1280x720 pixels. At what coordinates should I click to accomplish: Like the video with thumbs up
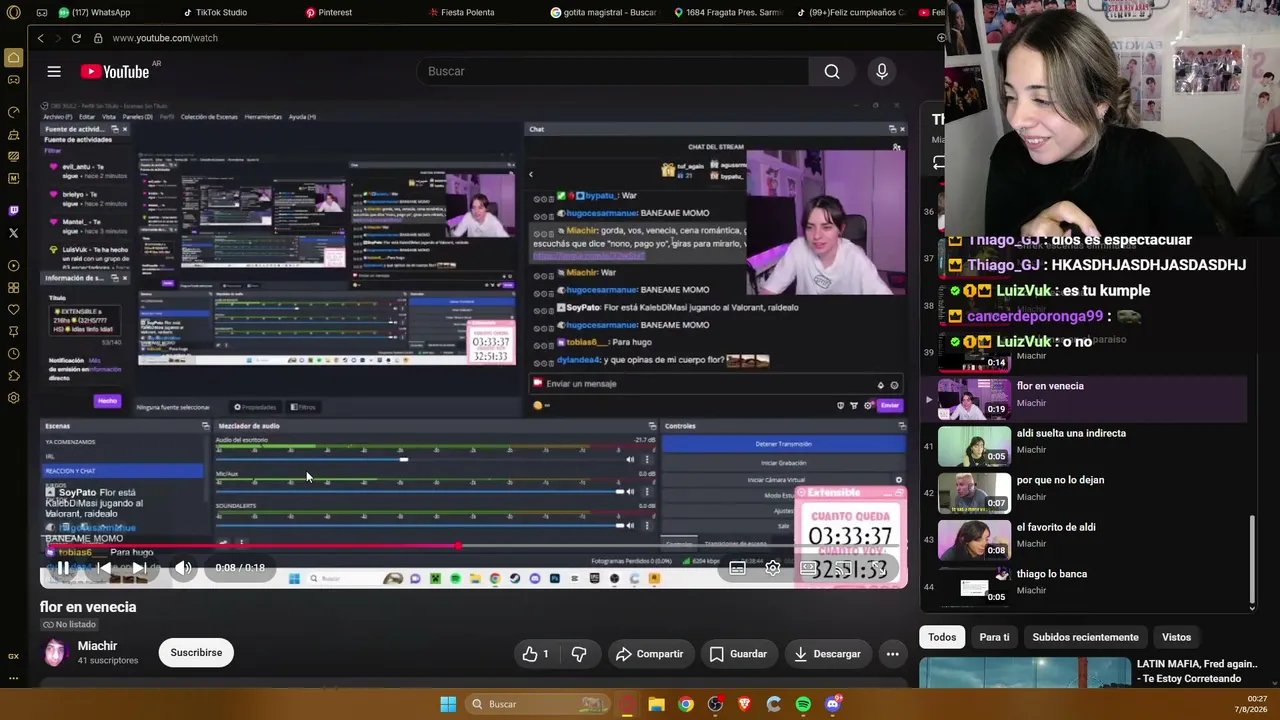tap(535, 654)
